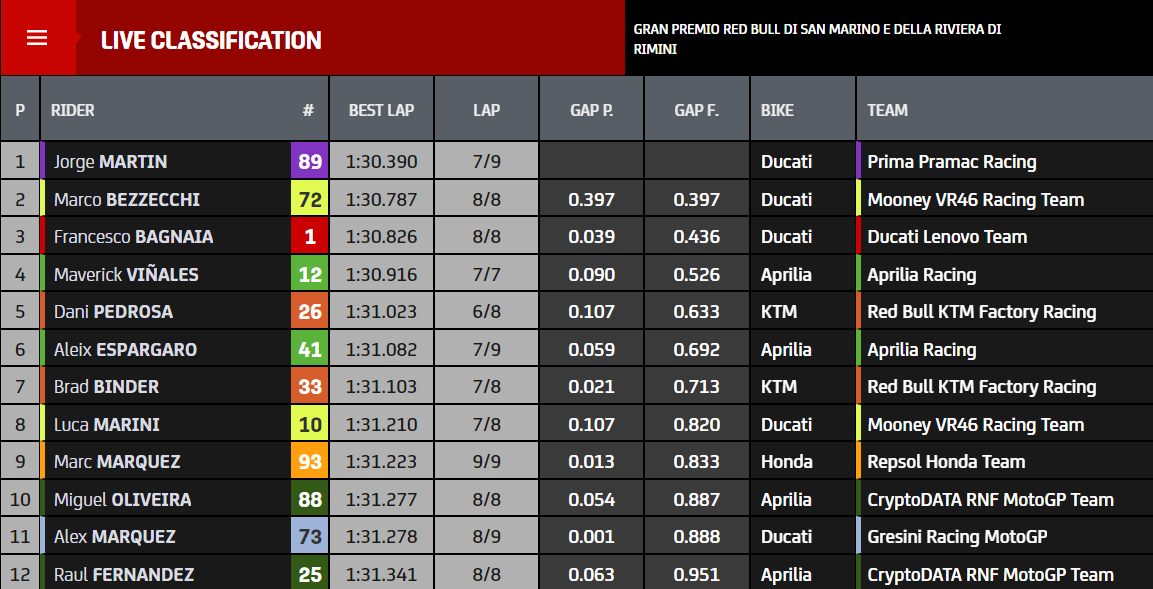Click Dani Pedrosa's number 26 badge
Screen dimensions: 1153x589
click(309, 311)
